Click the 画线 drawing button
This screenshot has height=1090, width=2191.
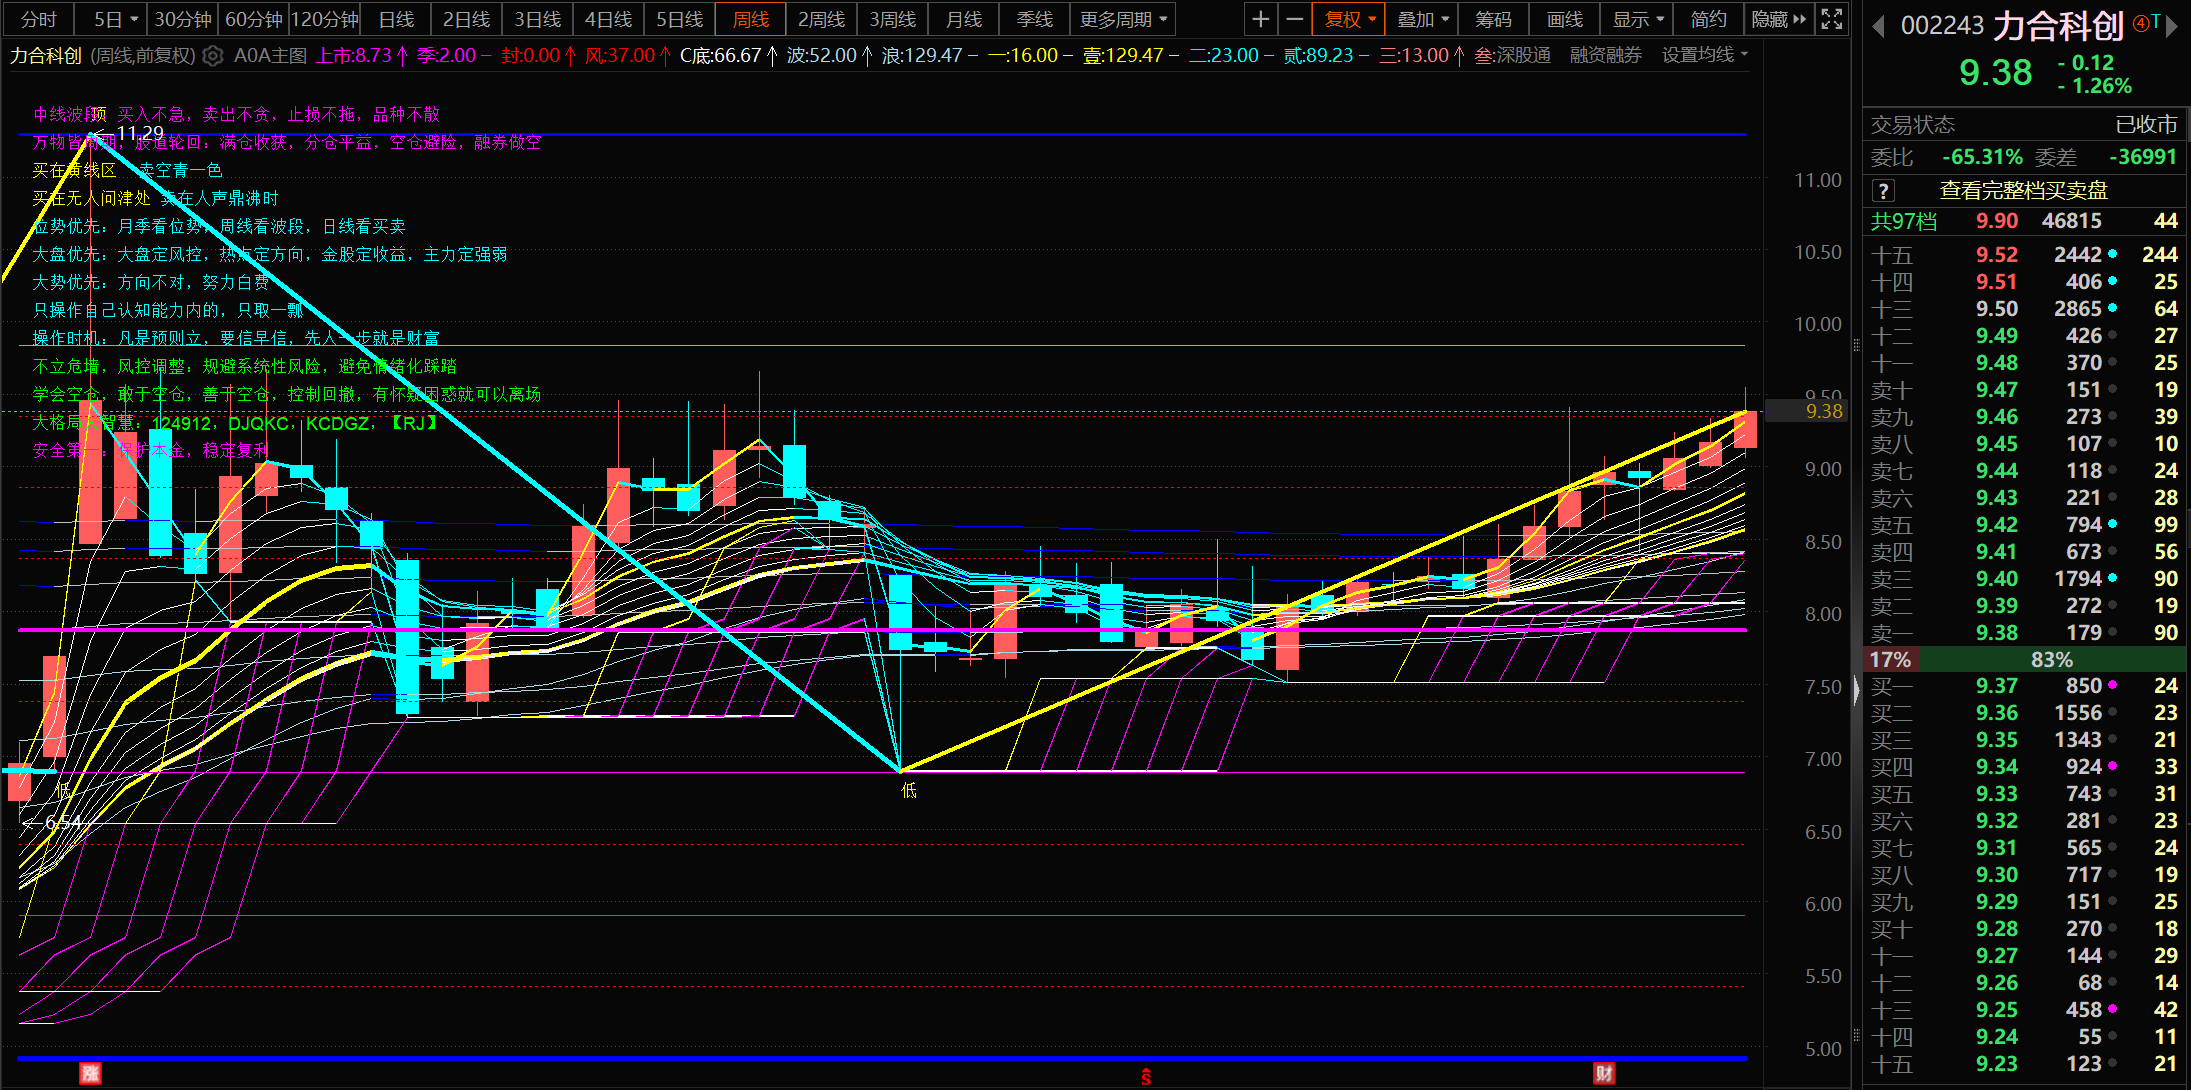[x=1564, y=19]
